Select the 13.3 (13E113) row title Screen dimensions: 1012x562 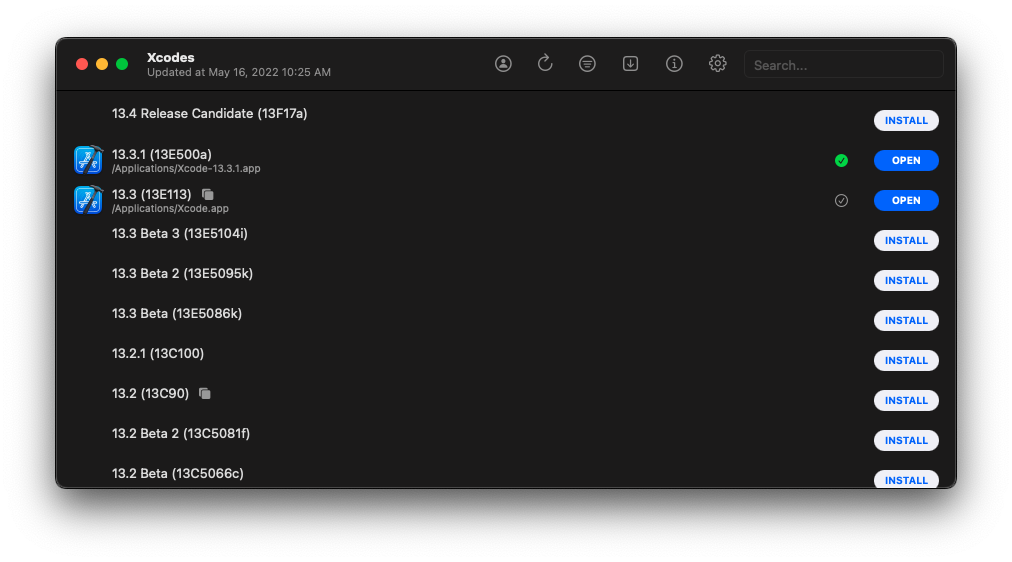(x=152, y=194)
